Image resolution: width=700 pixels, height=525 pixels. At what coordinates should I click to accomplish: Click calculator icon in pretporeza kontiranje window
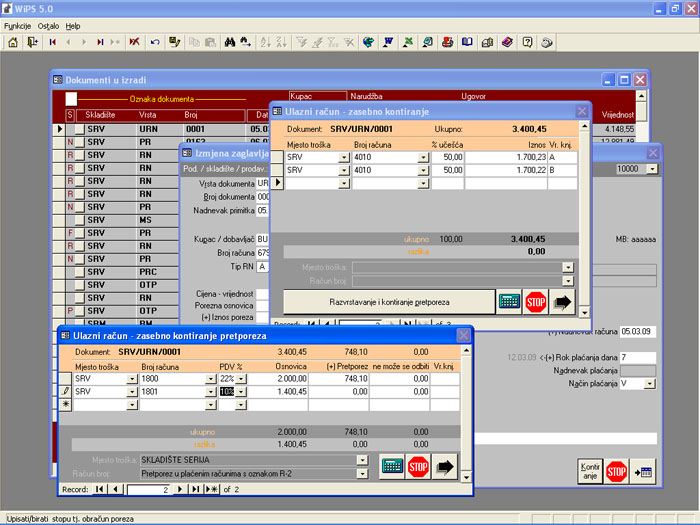[x=392, y=467]
